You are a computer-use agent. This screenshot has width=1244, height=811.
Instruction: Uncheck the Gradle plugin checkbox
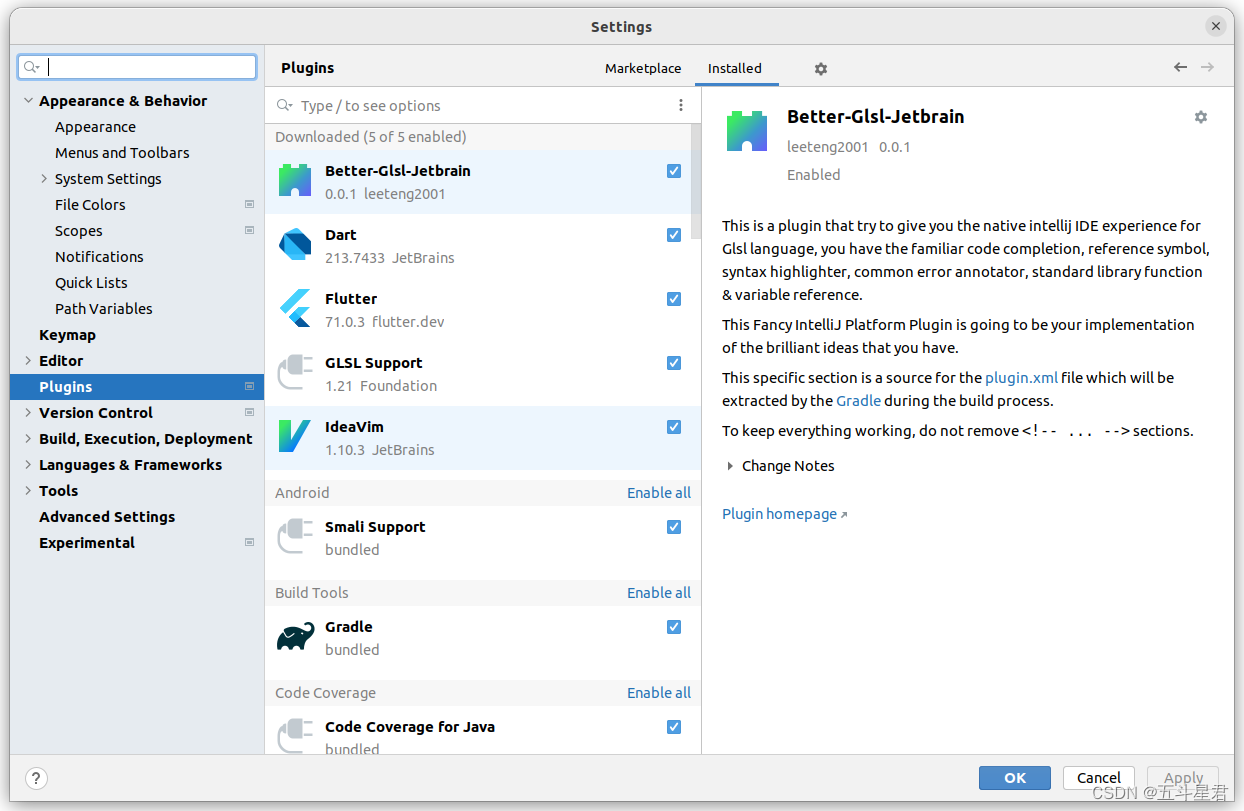(x=674, y=627)
